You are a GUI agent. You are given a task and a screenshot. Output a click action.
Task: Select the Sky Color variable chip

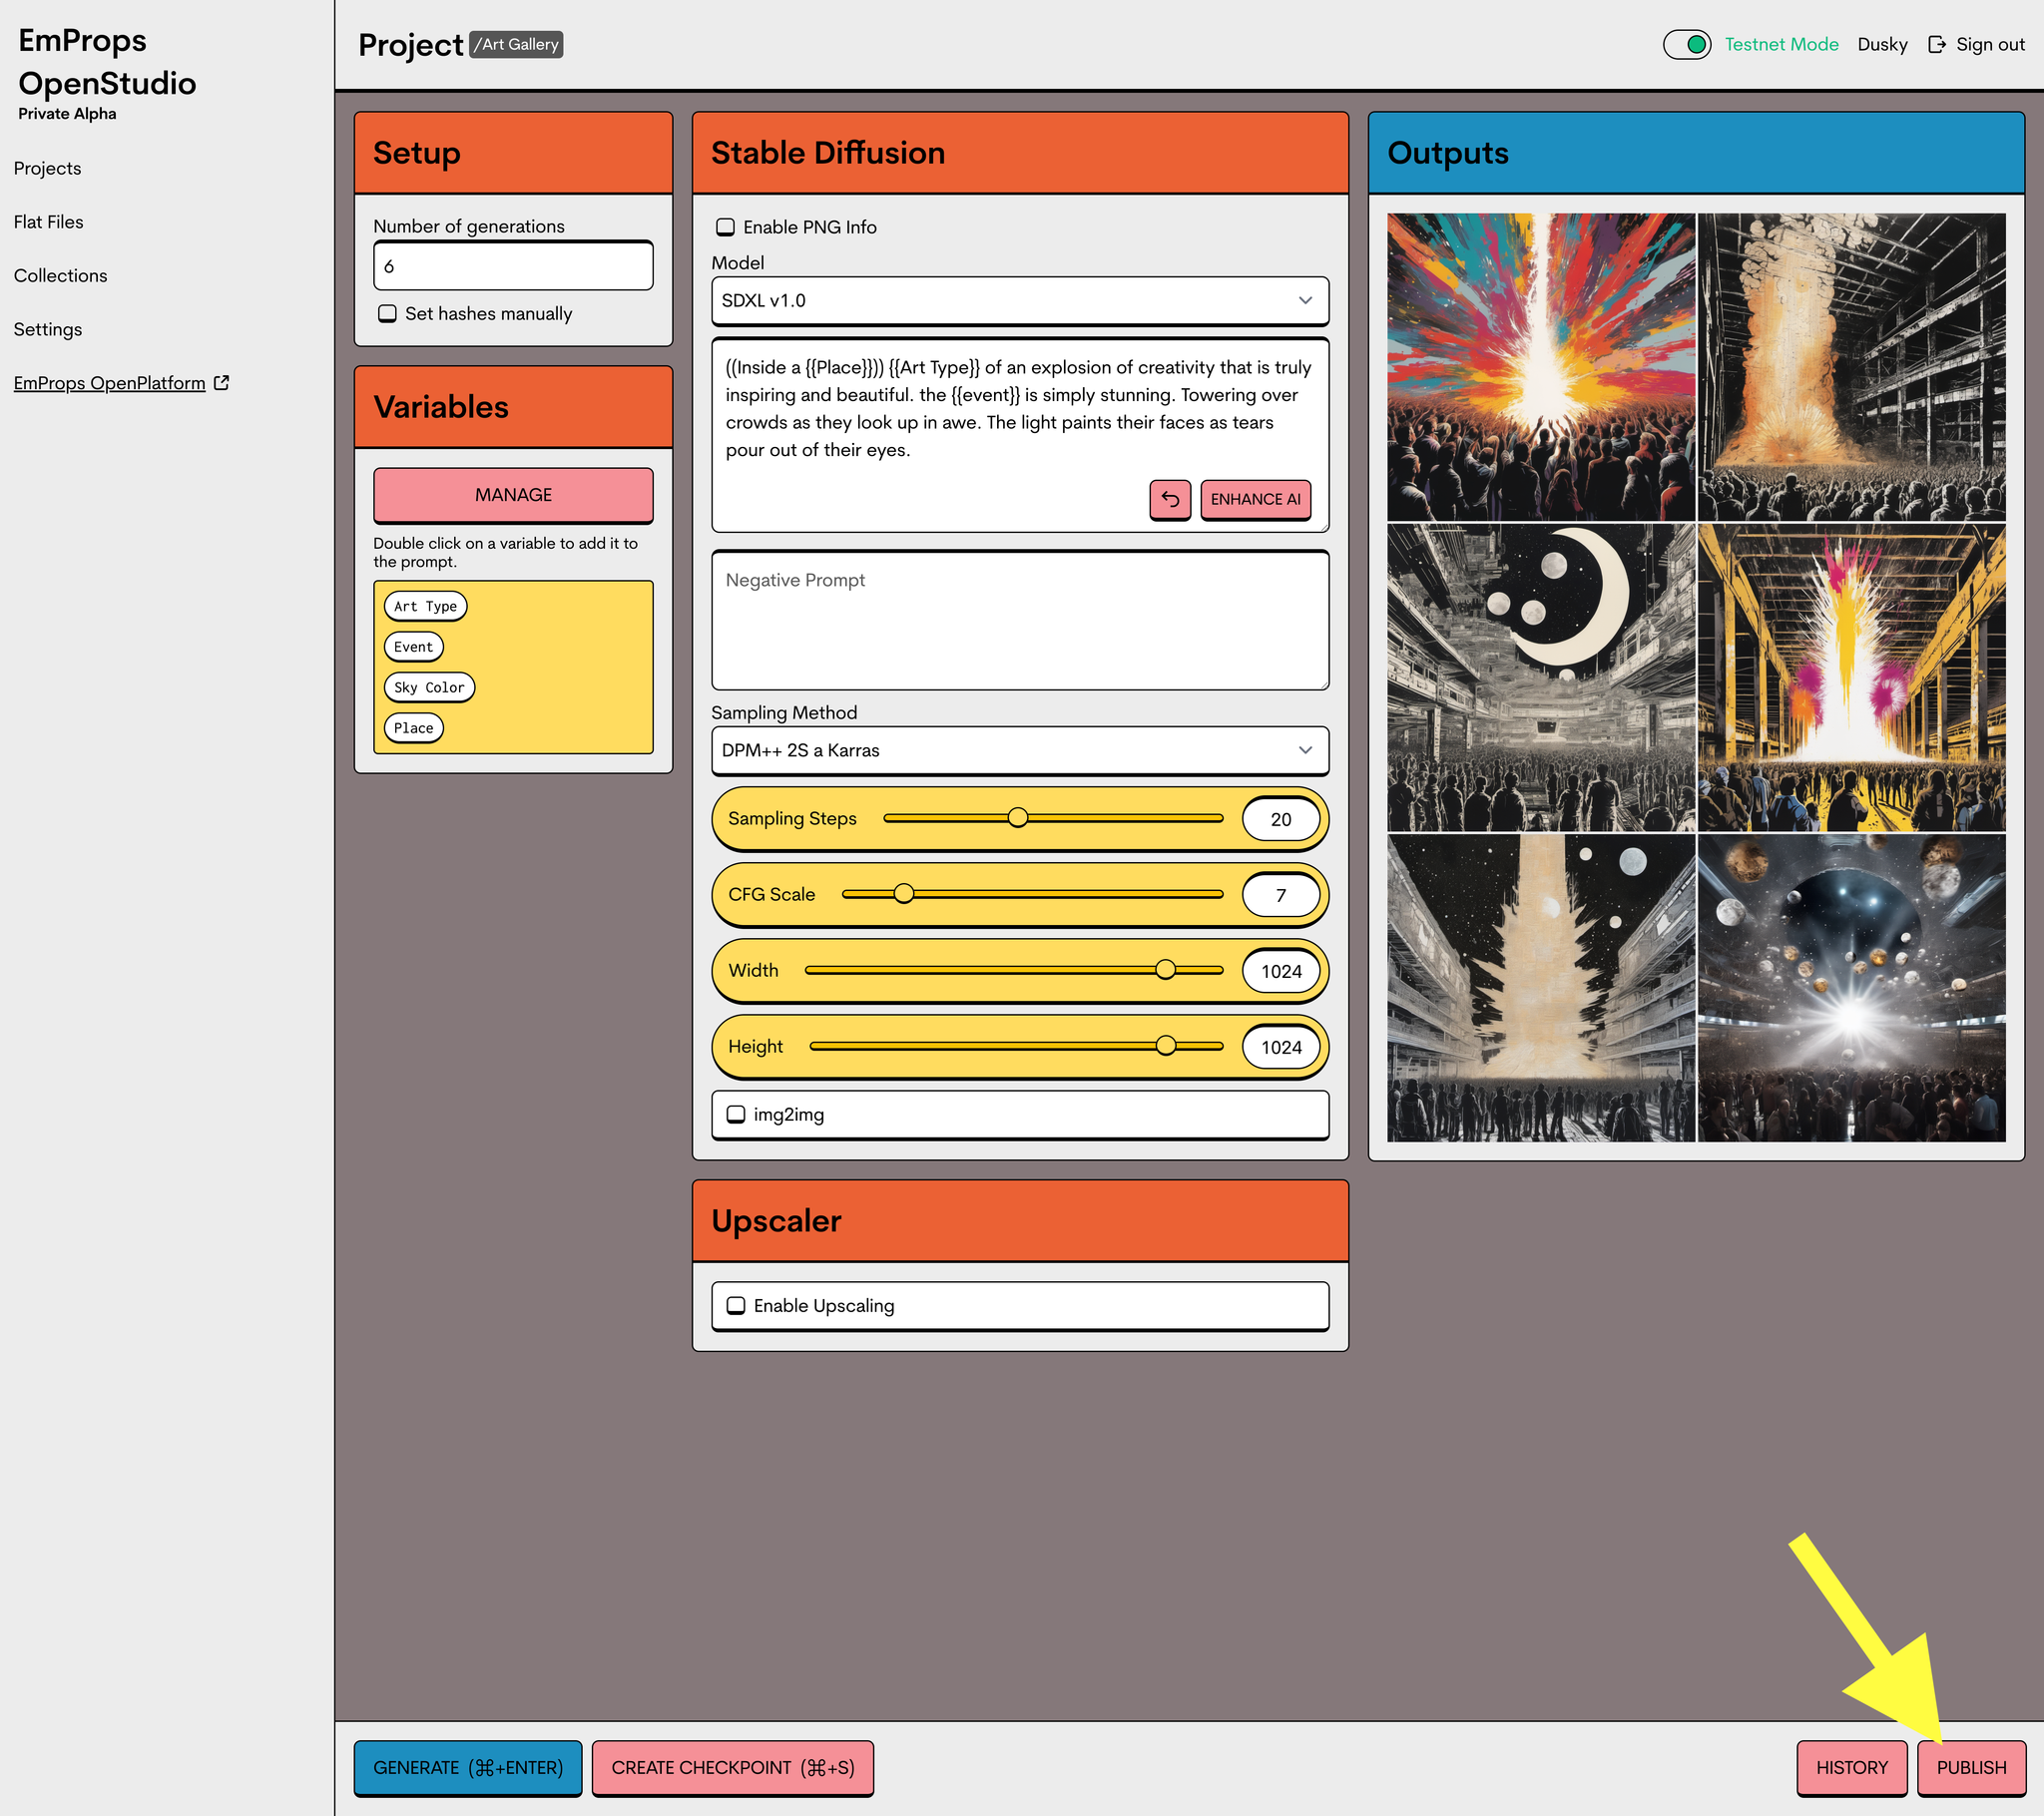click(x=429, y=687)
